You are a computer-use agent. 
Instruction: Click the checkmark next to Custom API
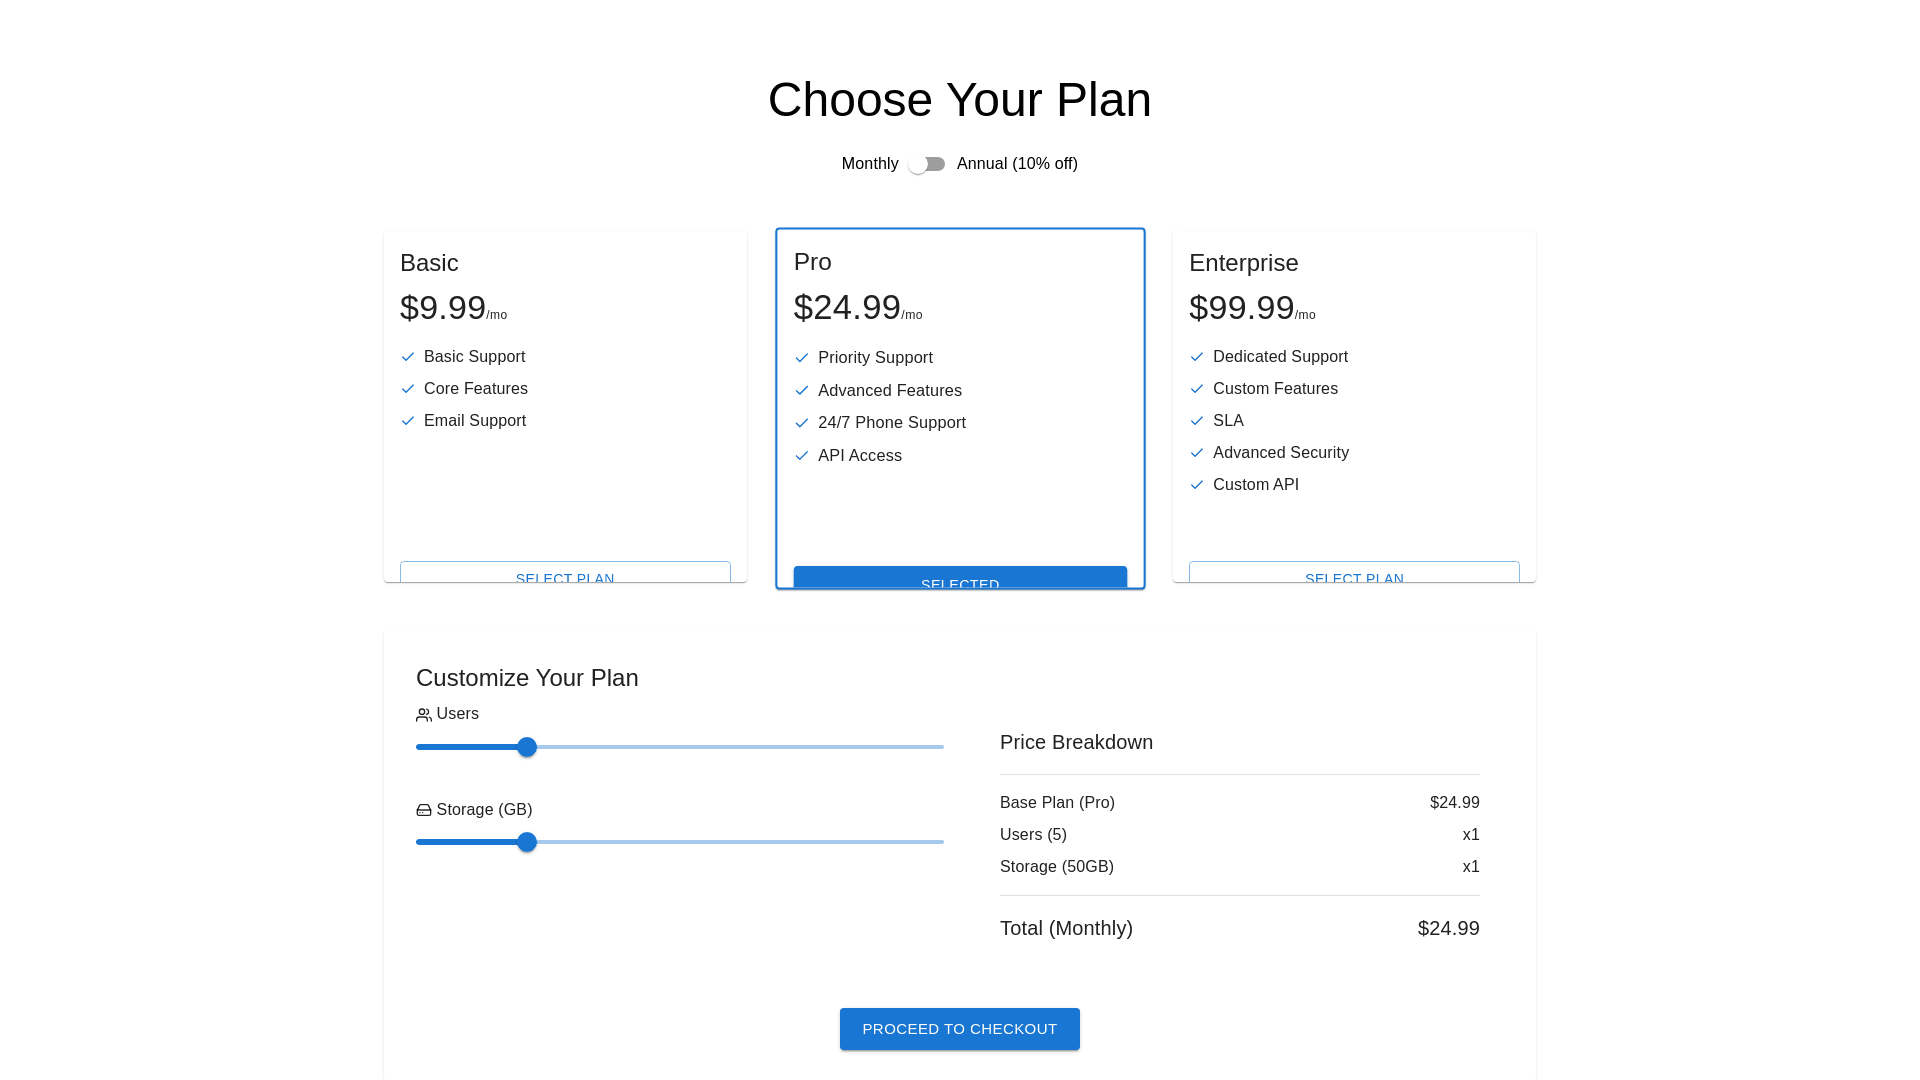[x=1197, y=485]
